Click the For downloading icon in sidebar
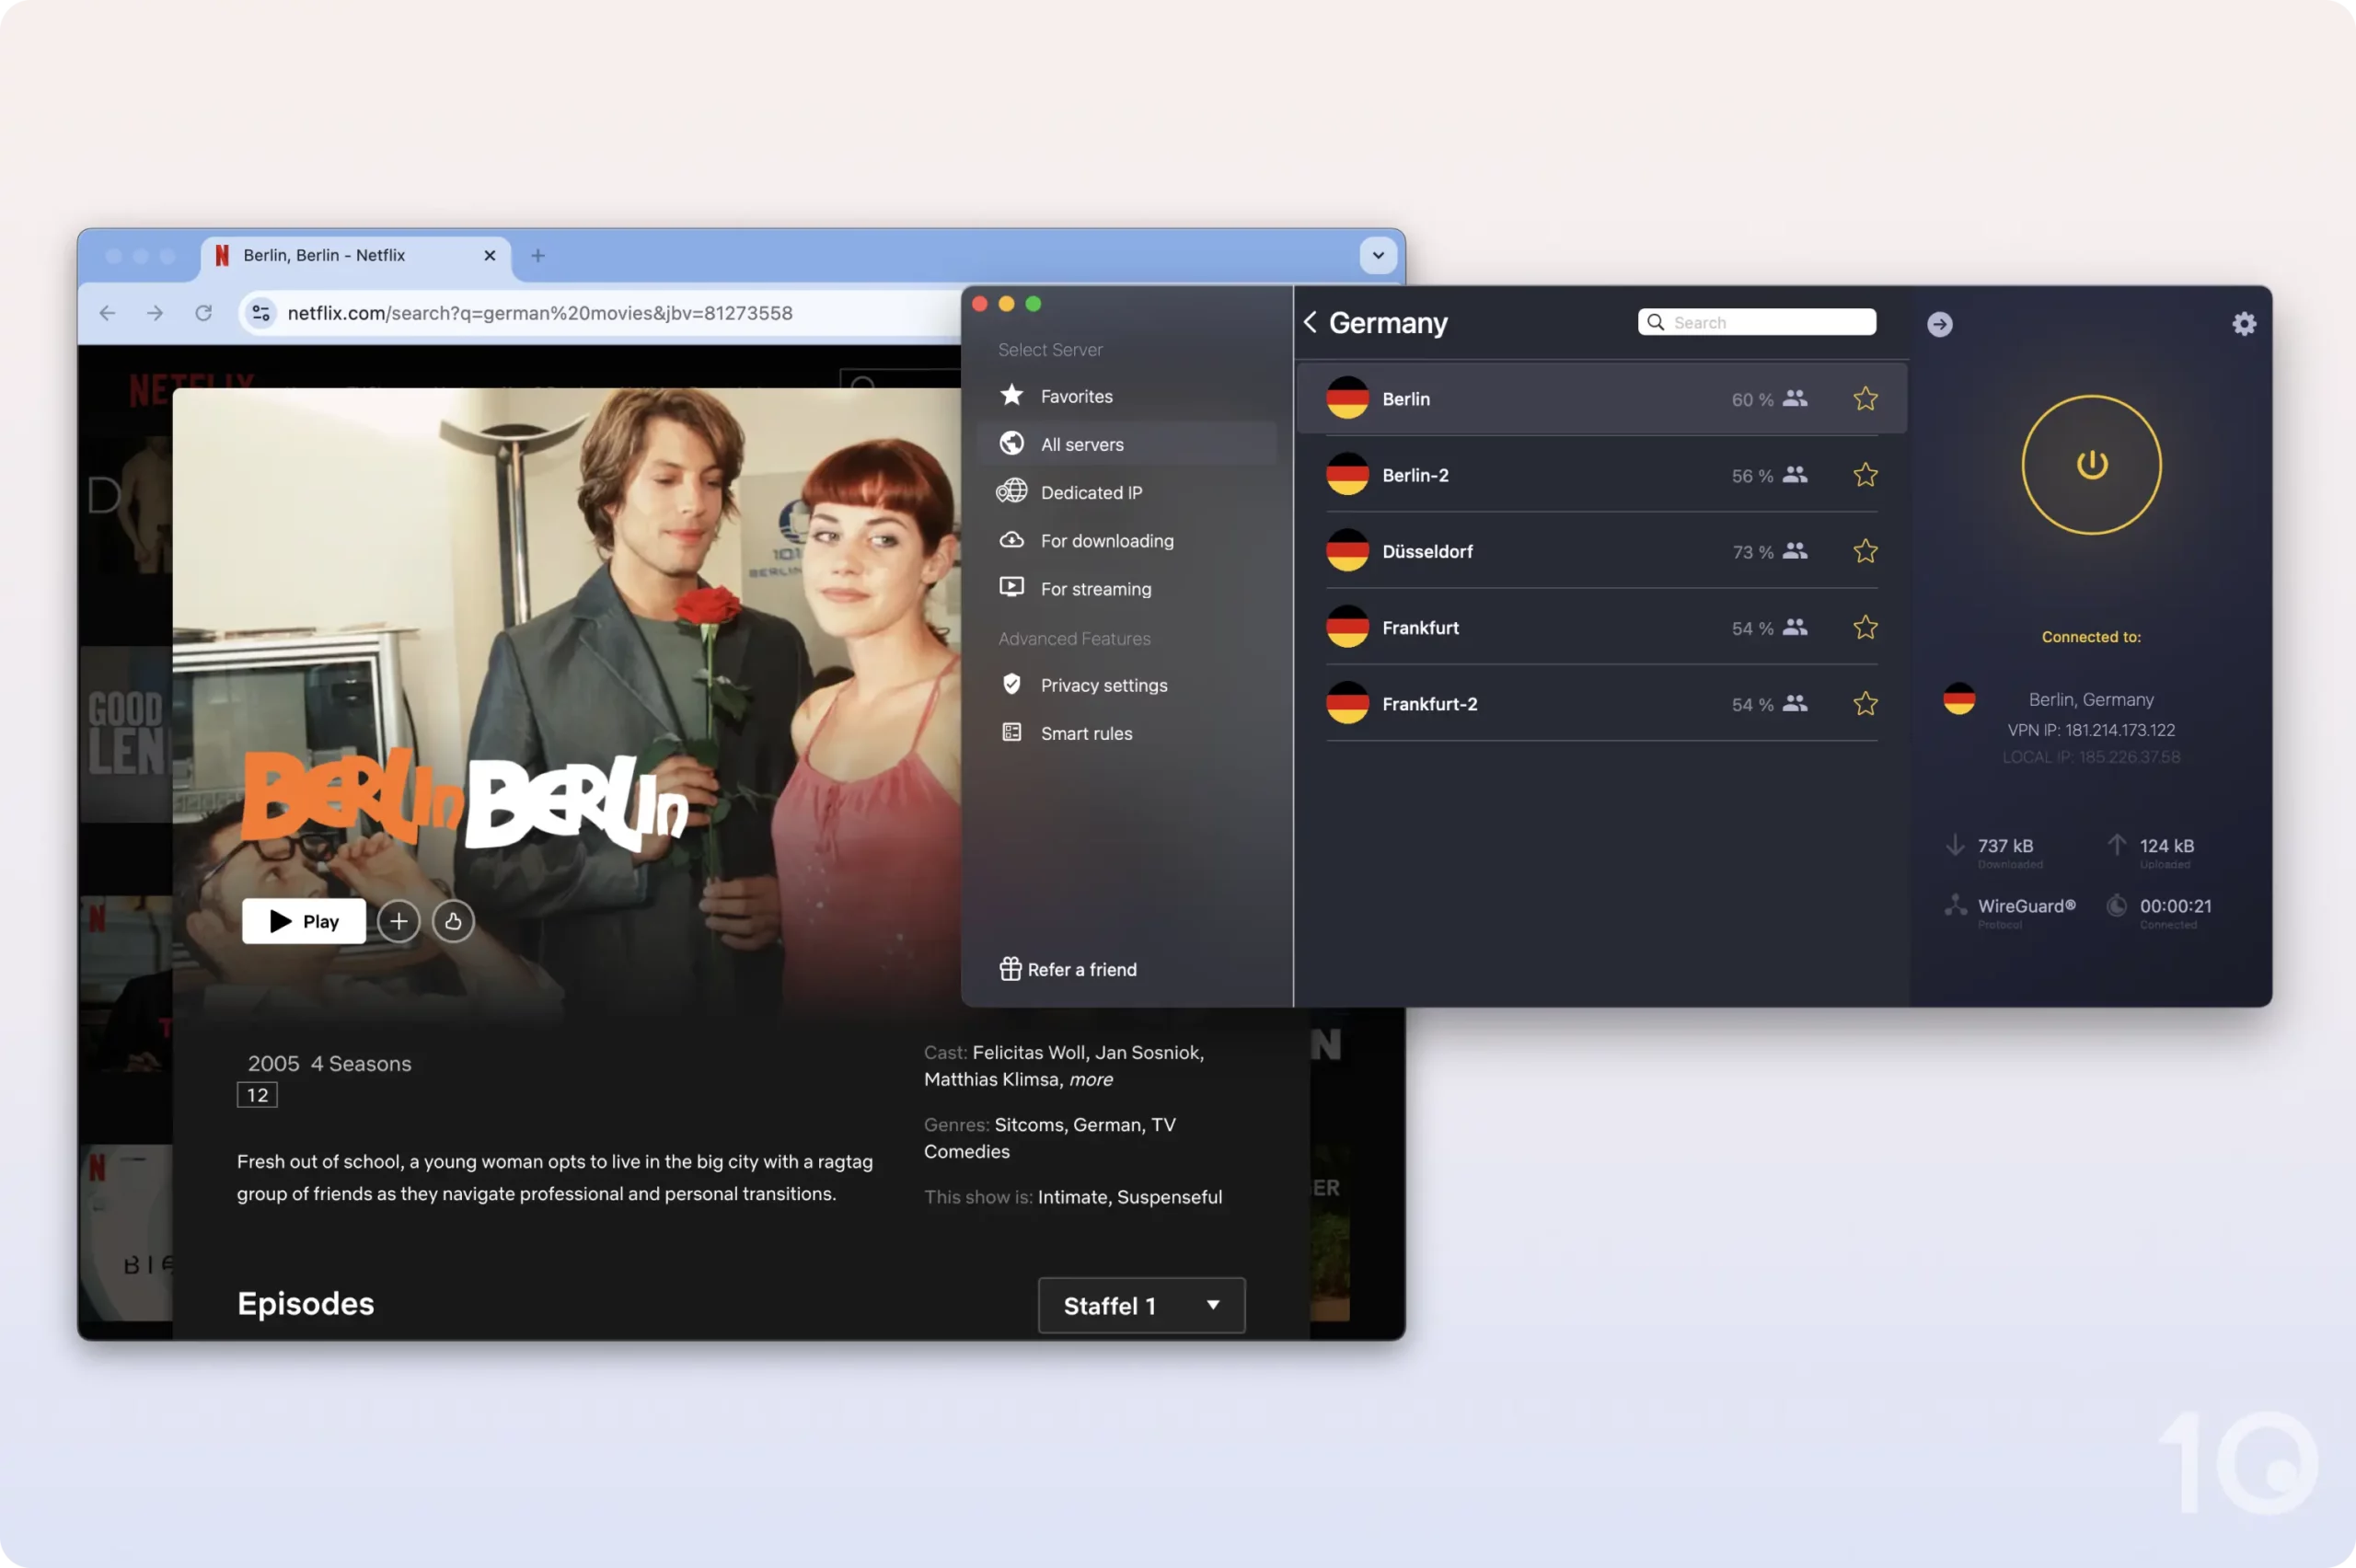The width and height of the screenshot is (2356, 1568). pyautogui.click(x=1010, y=539)
